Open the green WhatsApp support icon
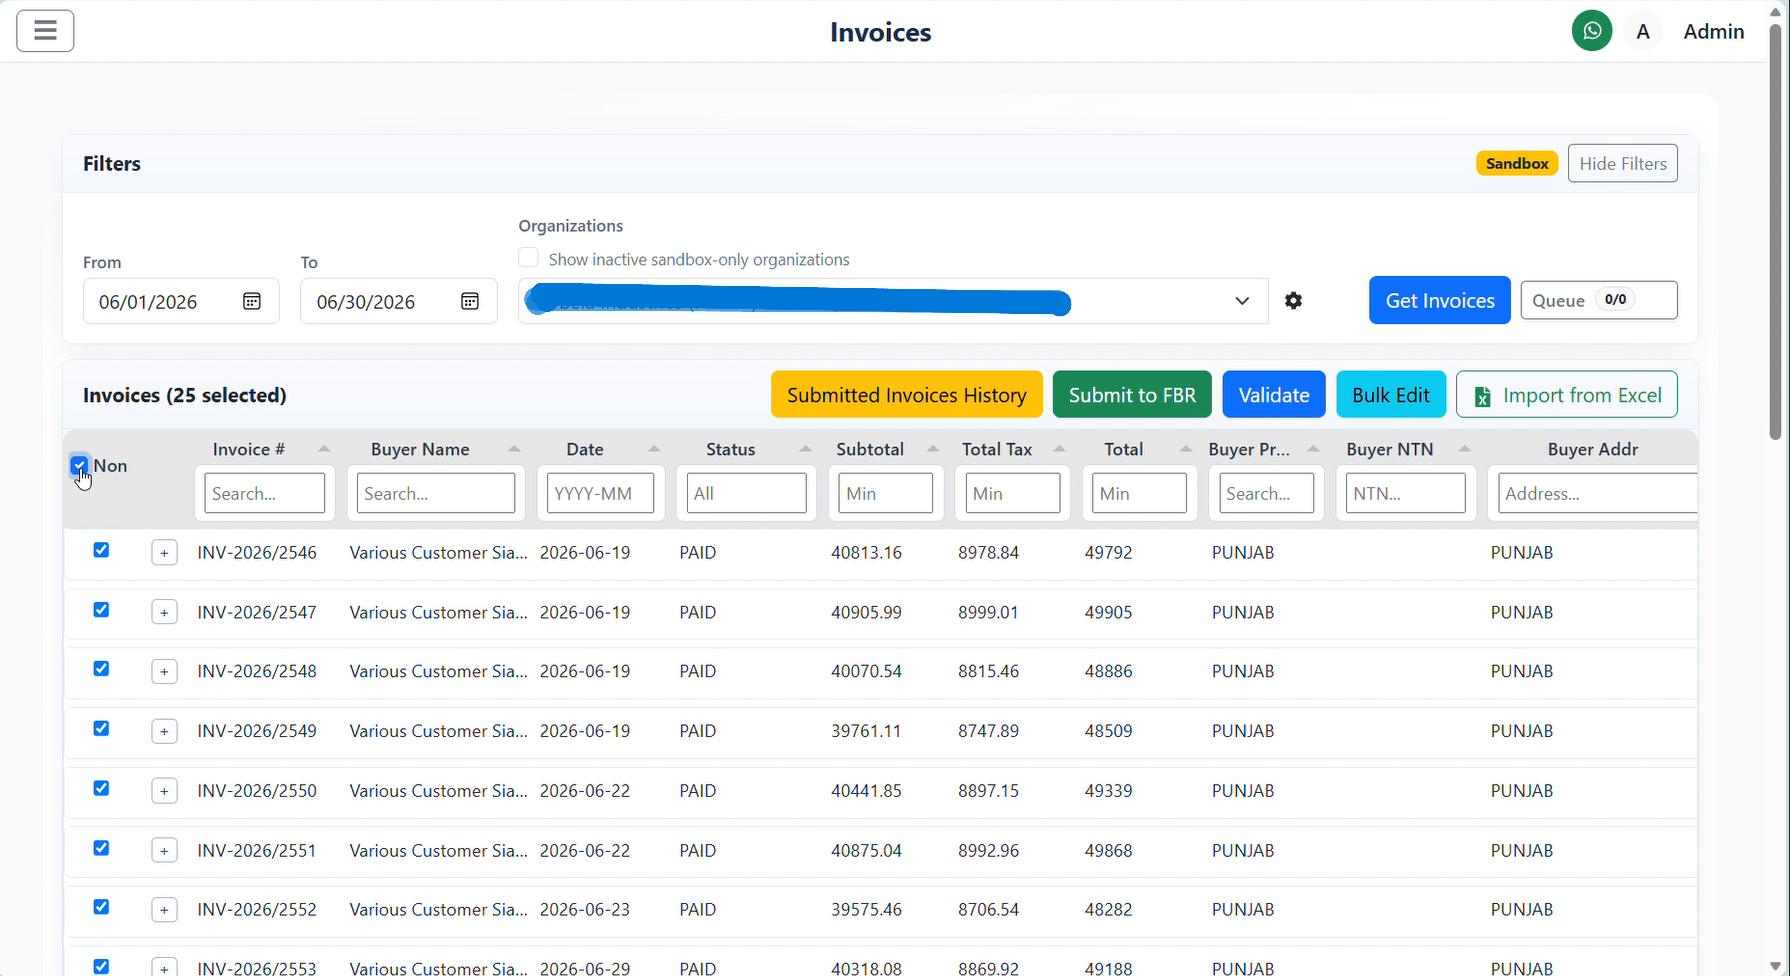The height and width of the screenshot is (976, 1790). [1591, 31]
